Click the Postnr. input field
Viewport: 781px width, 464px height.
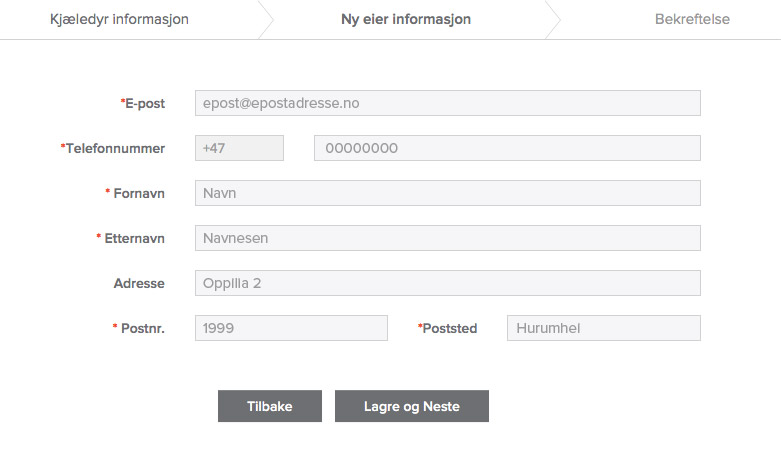(x=291, y=328)
